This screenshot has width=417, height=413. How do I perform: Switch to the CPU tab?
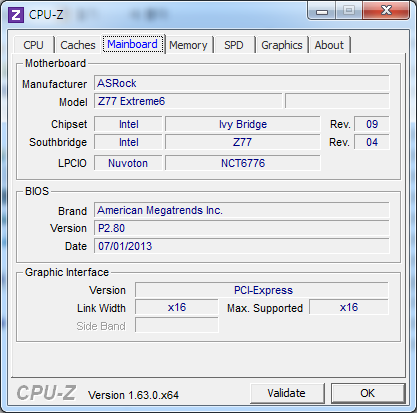[33, 45]
